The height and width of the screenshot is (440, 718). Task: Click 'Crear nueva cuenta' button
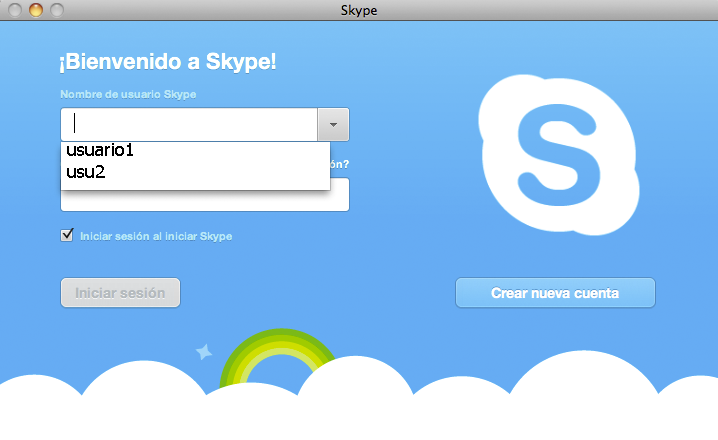[x=555, y=293]
